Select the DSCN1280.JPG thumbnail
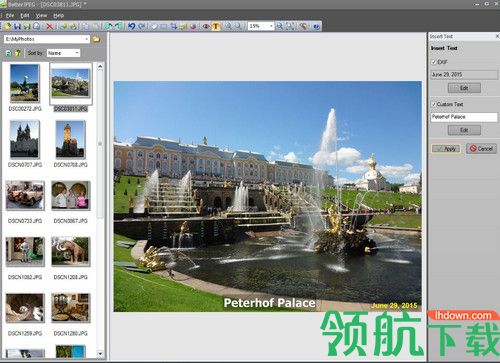 (x=70, y=308)
